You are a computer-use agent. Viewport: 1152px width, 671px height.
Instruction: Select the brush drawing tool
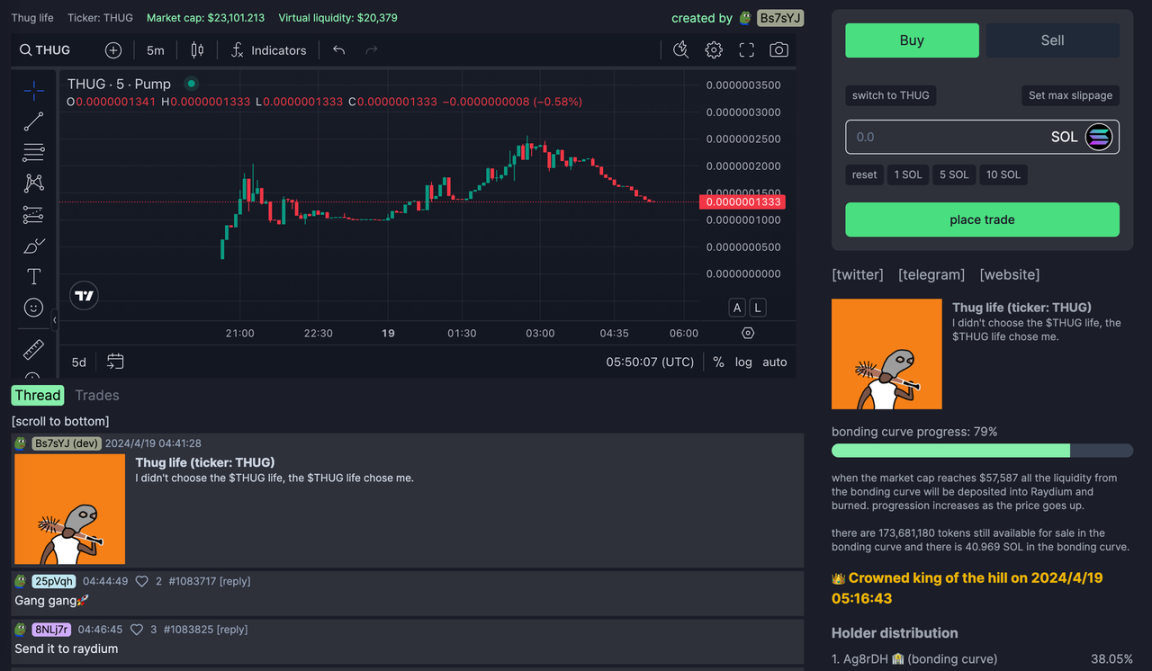(33, 246)
